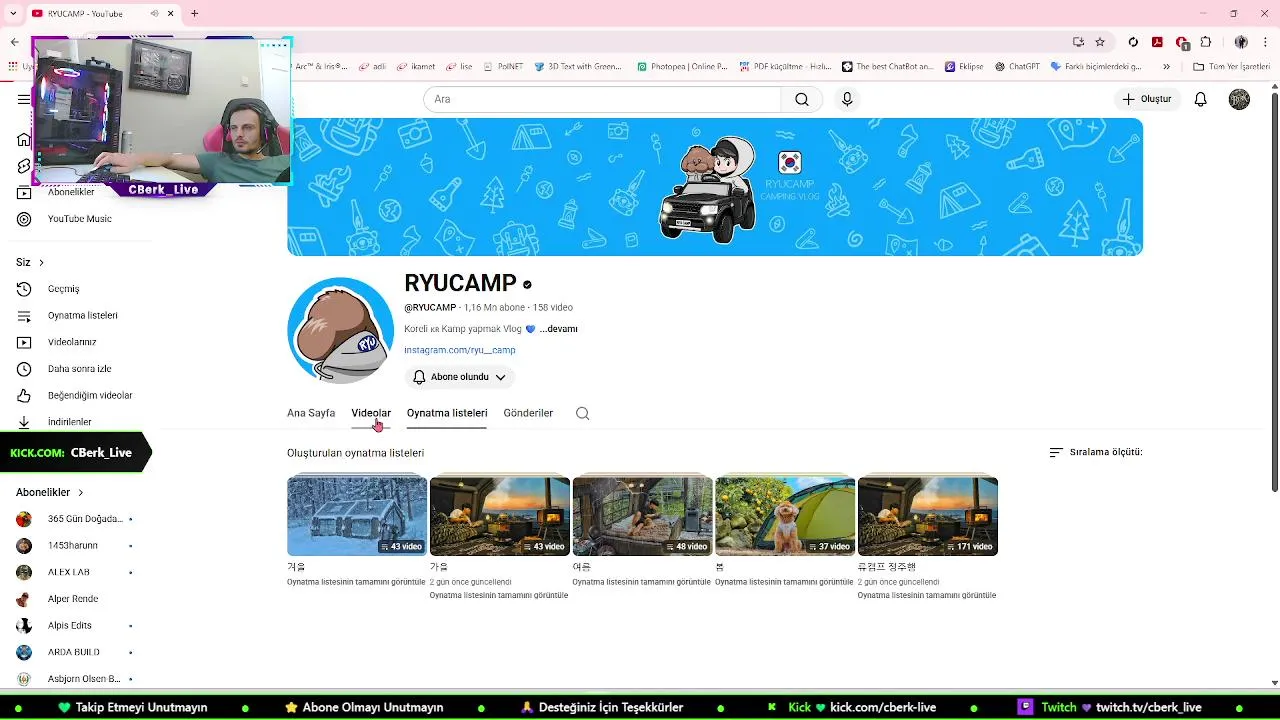Open Tüm Yer İşaretleri bookmarks folder
1280x720 pixels.
(x=1231, y=67)
